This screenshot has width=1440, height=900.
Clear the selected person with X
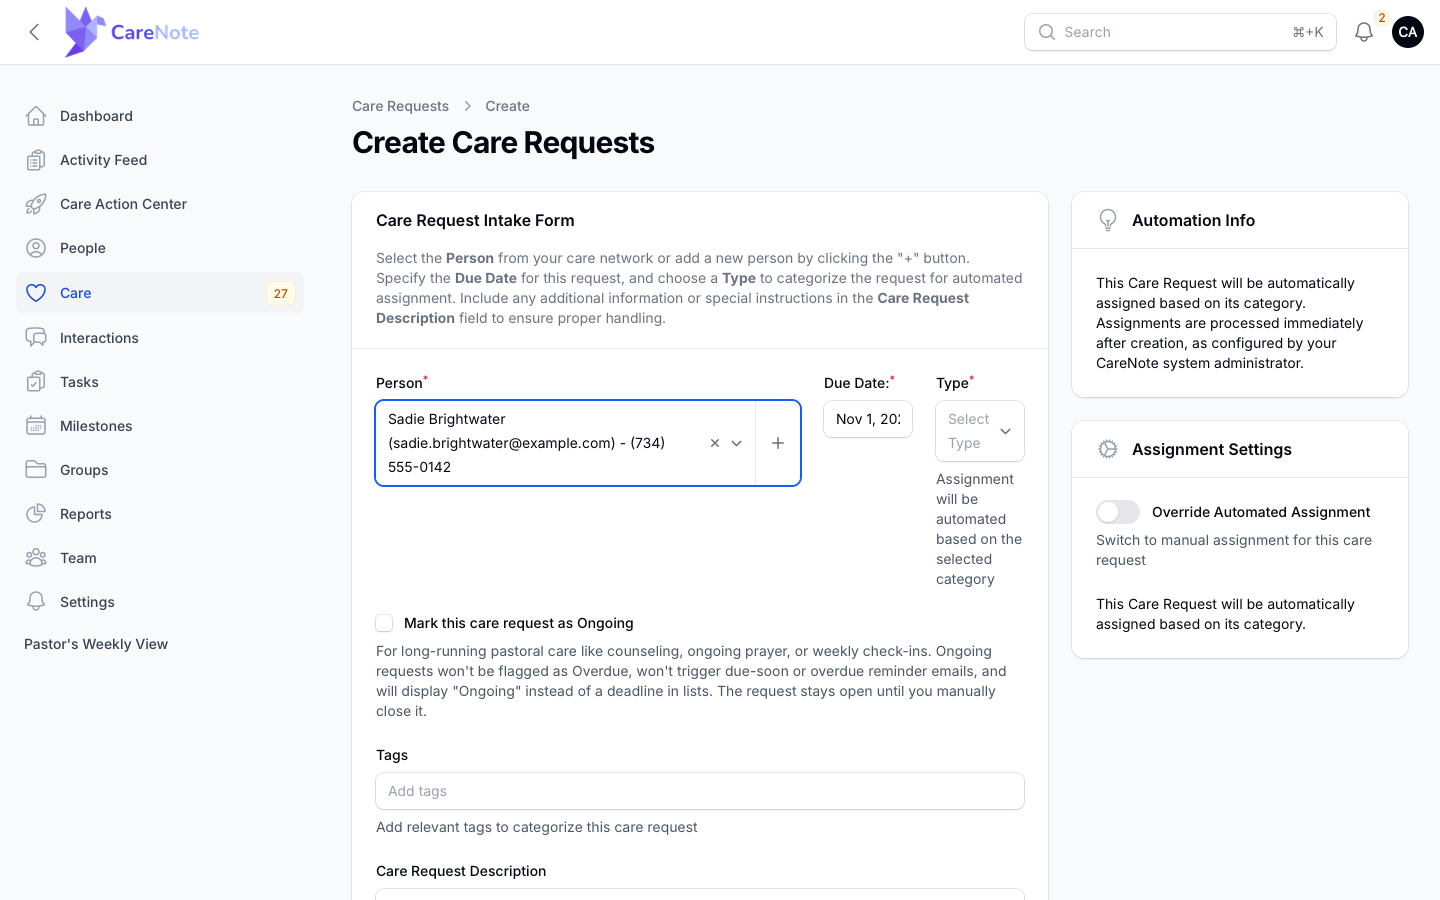[715, 443]
